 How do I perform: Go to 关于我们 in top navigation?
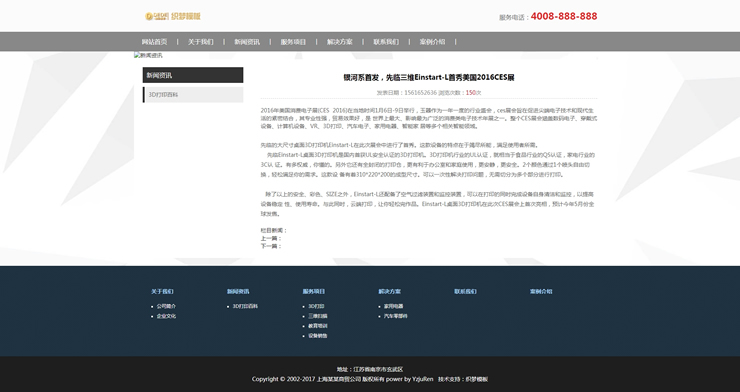coord(201,42)
